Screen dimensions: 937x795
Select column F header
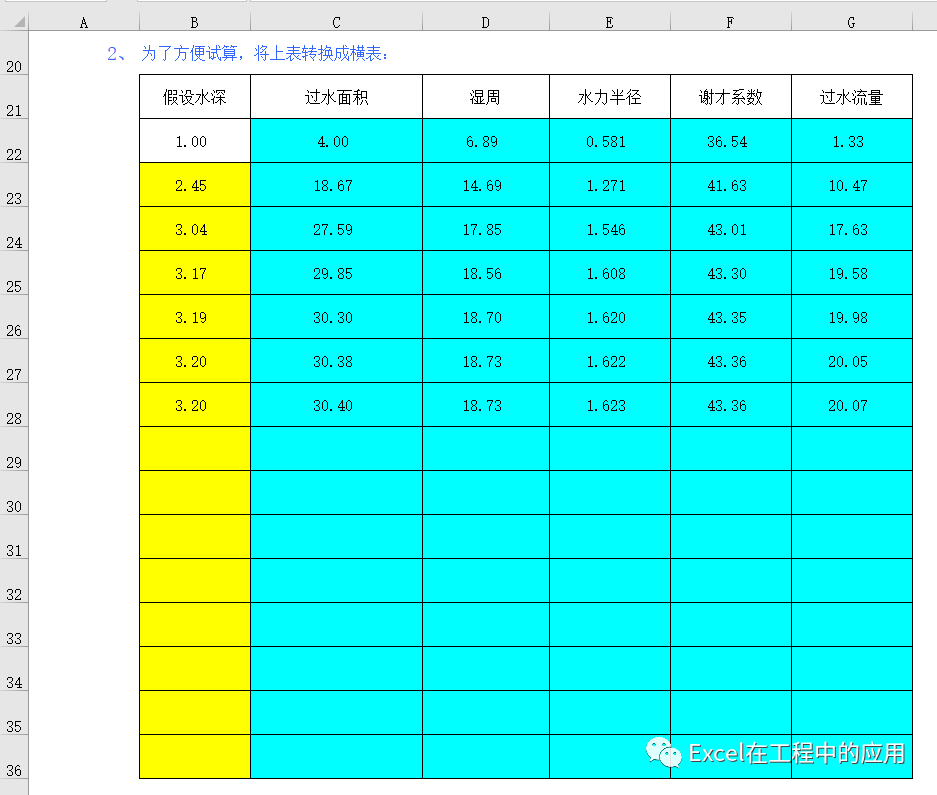point(731,23)
